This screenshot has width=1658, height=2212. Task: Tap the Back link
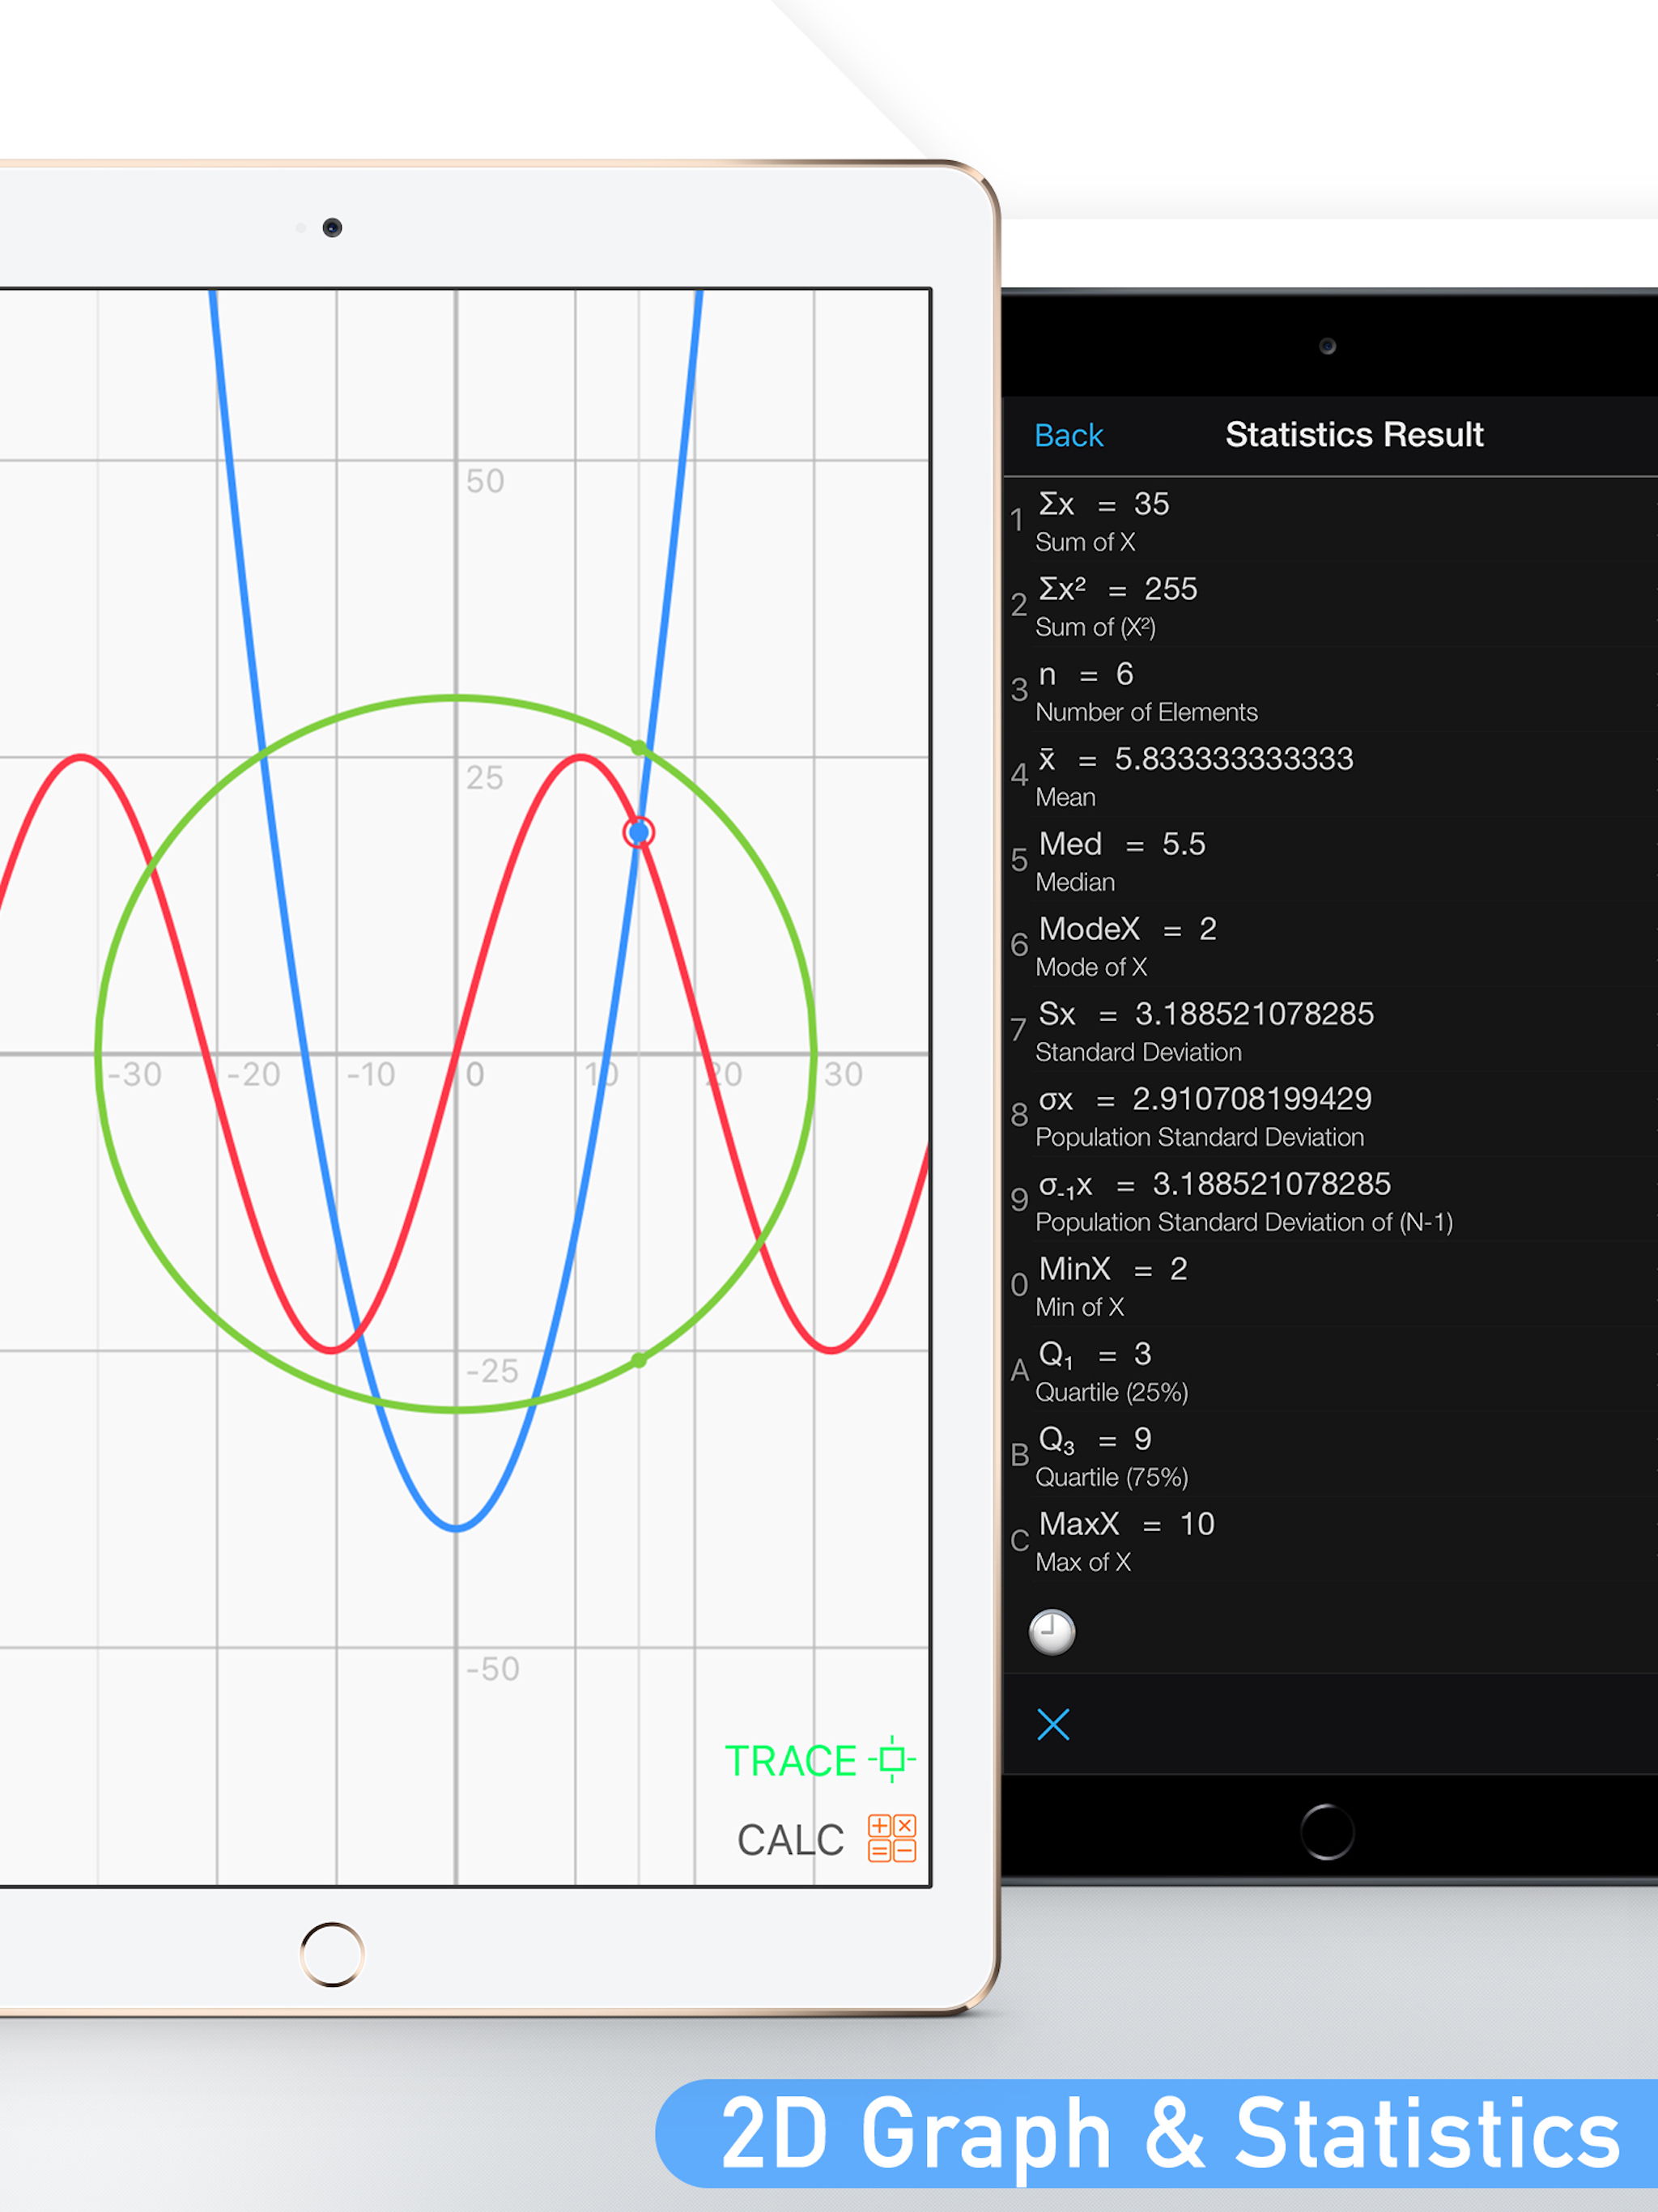click(x=1068, y=435)
